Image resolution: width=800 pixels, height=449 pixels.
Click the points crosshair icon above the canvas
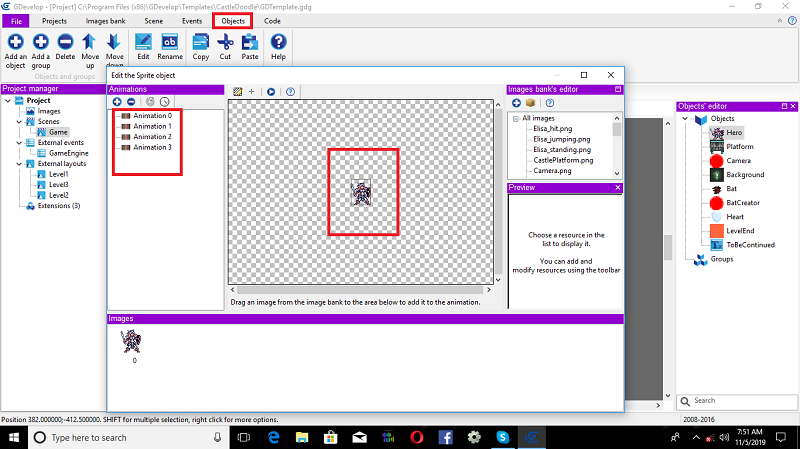tap(252, 92)
